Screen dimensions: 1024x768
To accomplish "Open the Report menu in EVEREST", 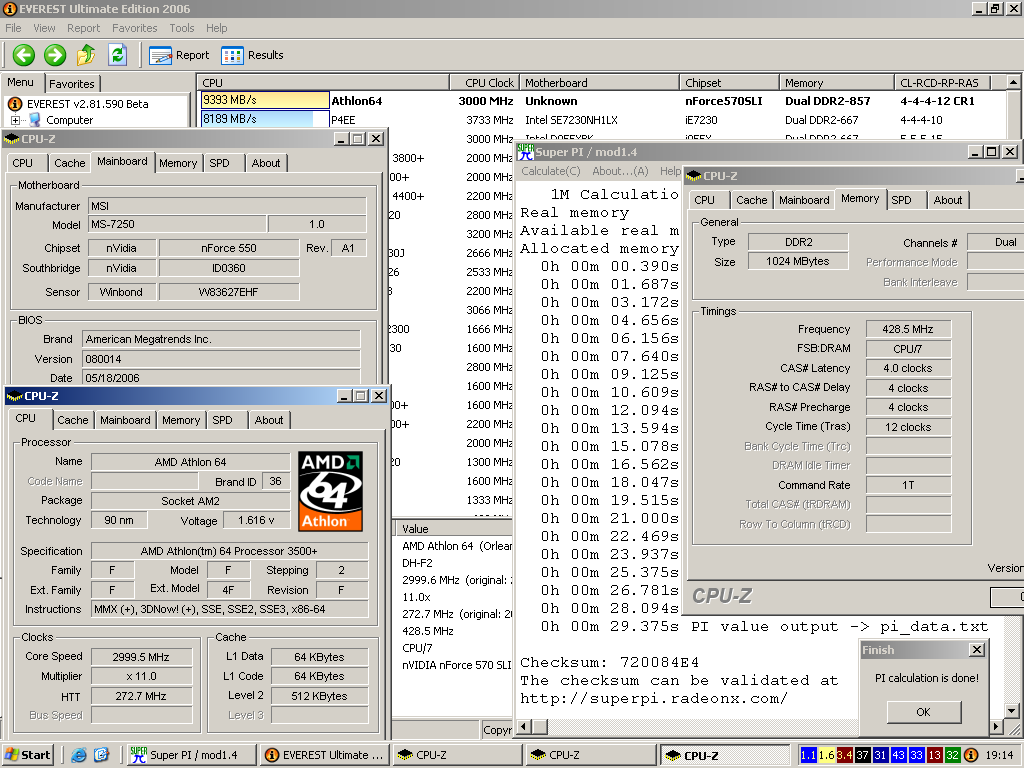I will [84, 28].
